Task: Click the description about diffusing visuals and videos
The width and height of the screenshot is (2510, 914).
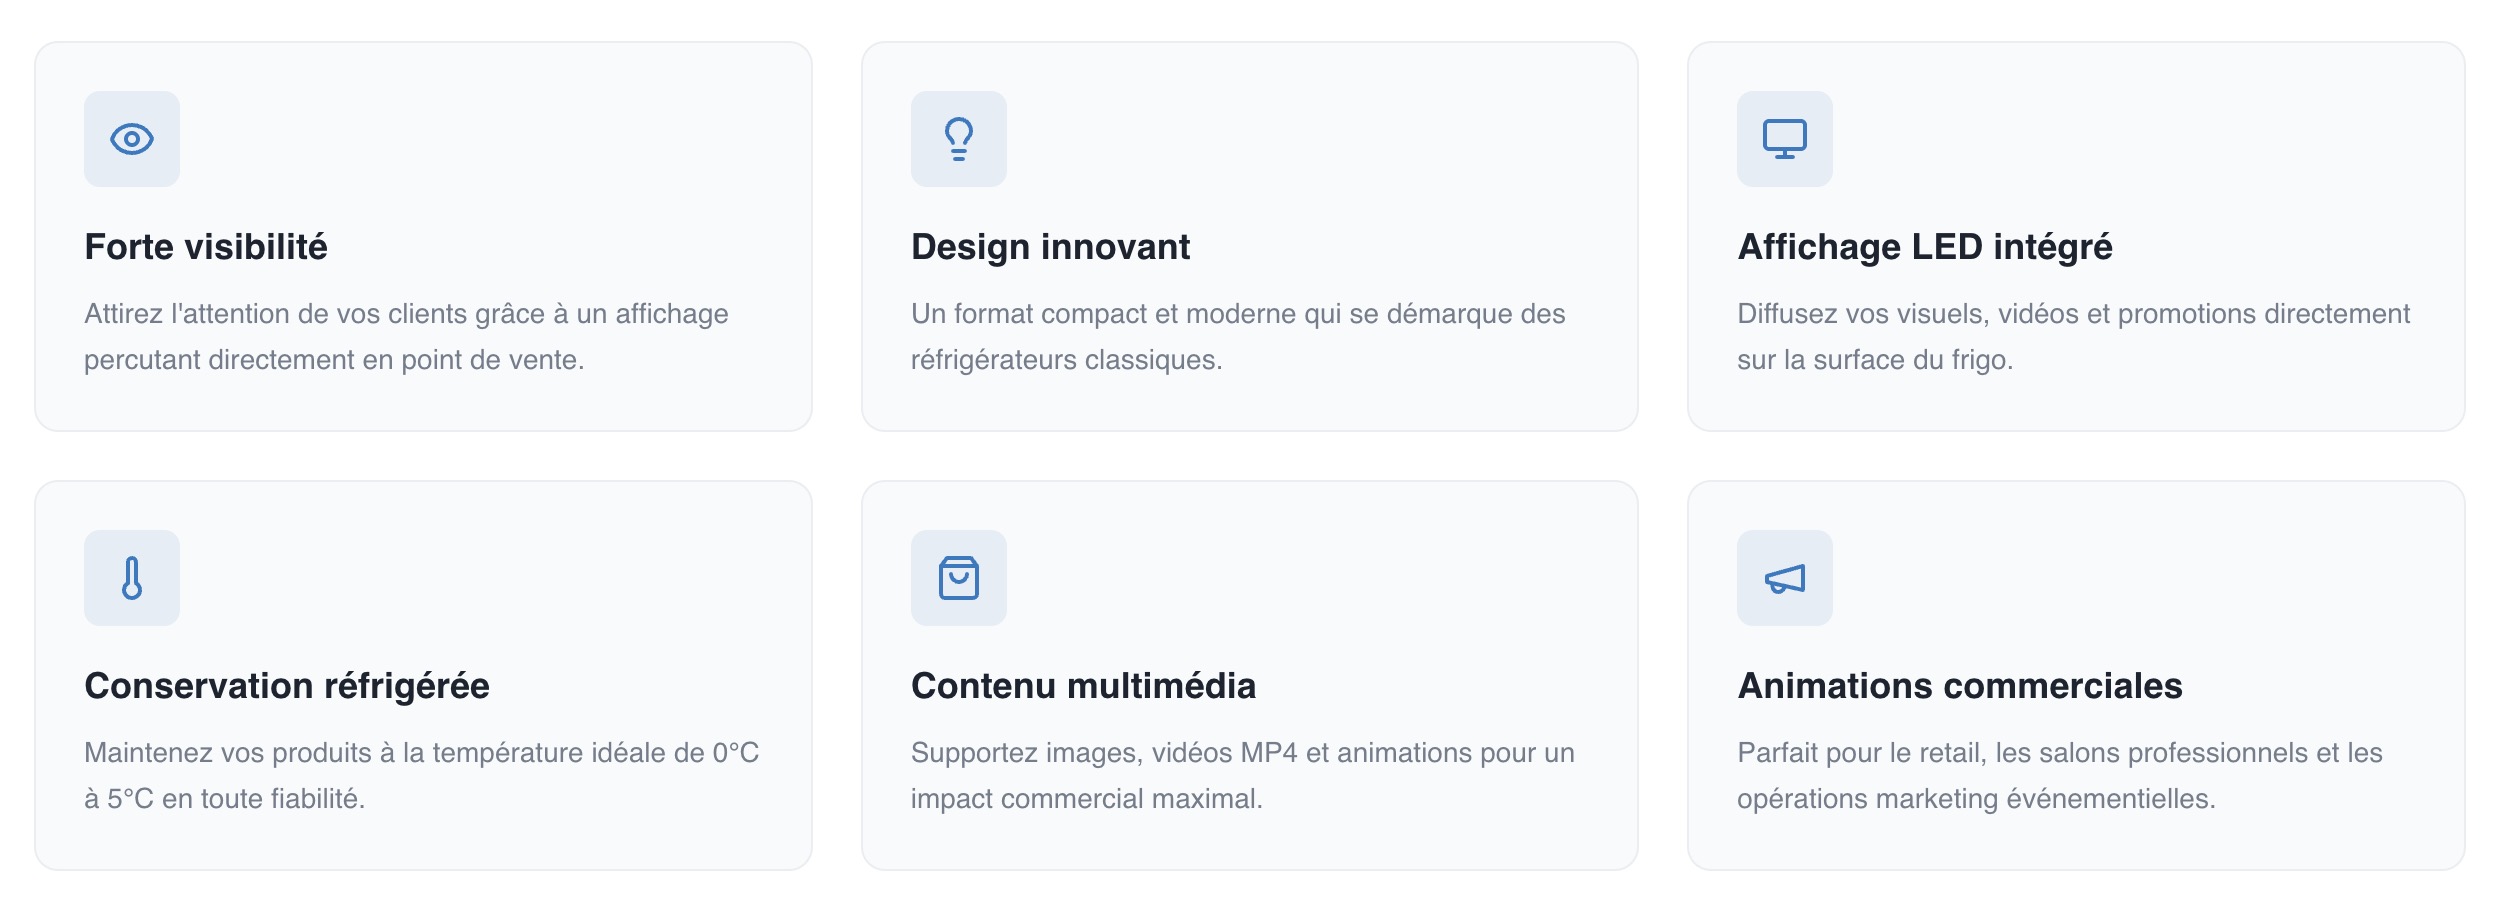Action: pyautogui.click(x=2072, y=337)
